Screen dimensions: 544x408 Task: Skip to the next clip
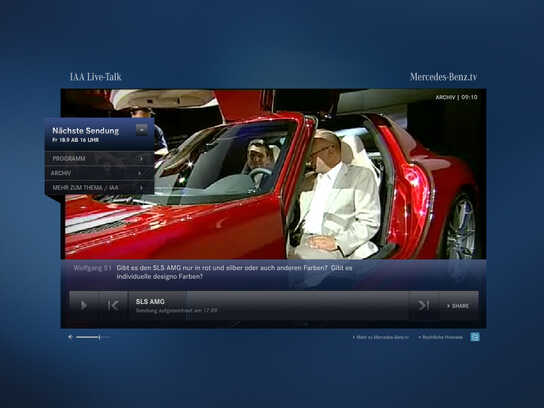[x=424, y=306]
